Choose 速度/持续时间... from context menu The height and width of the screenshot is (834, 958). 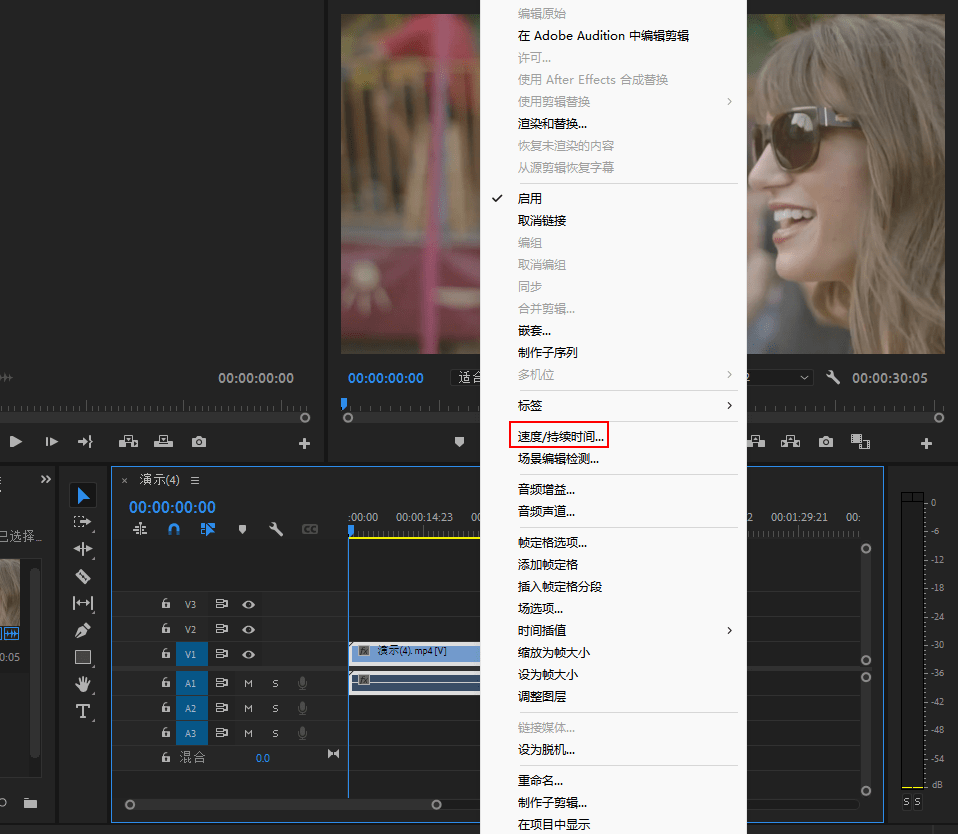coord(560,437)
